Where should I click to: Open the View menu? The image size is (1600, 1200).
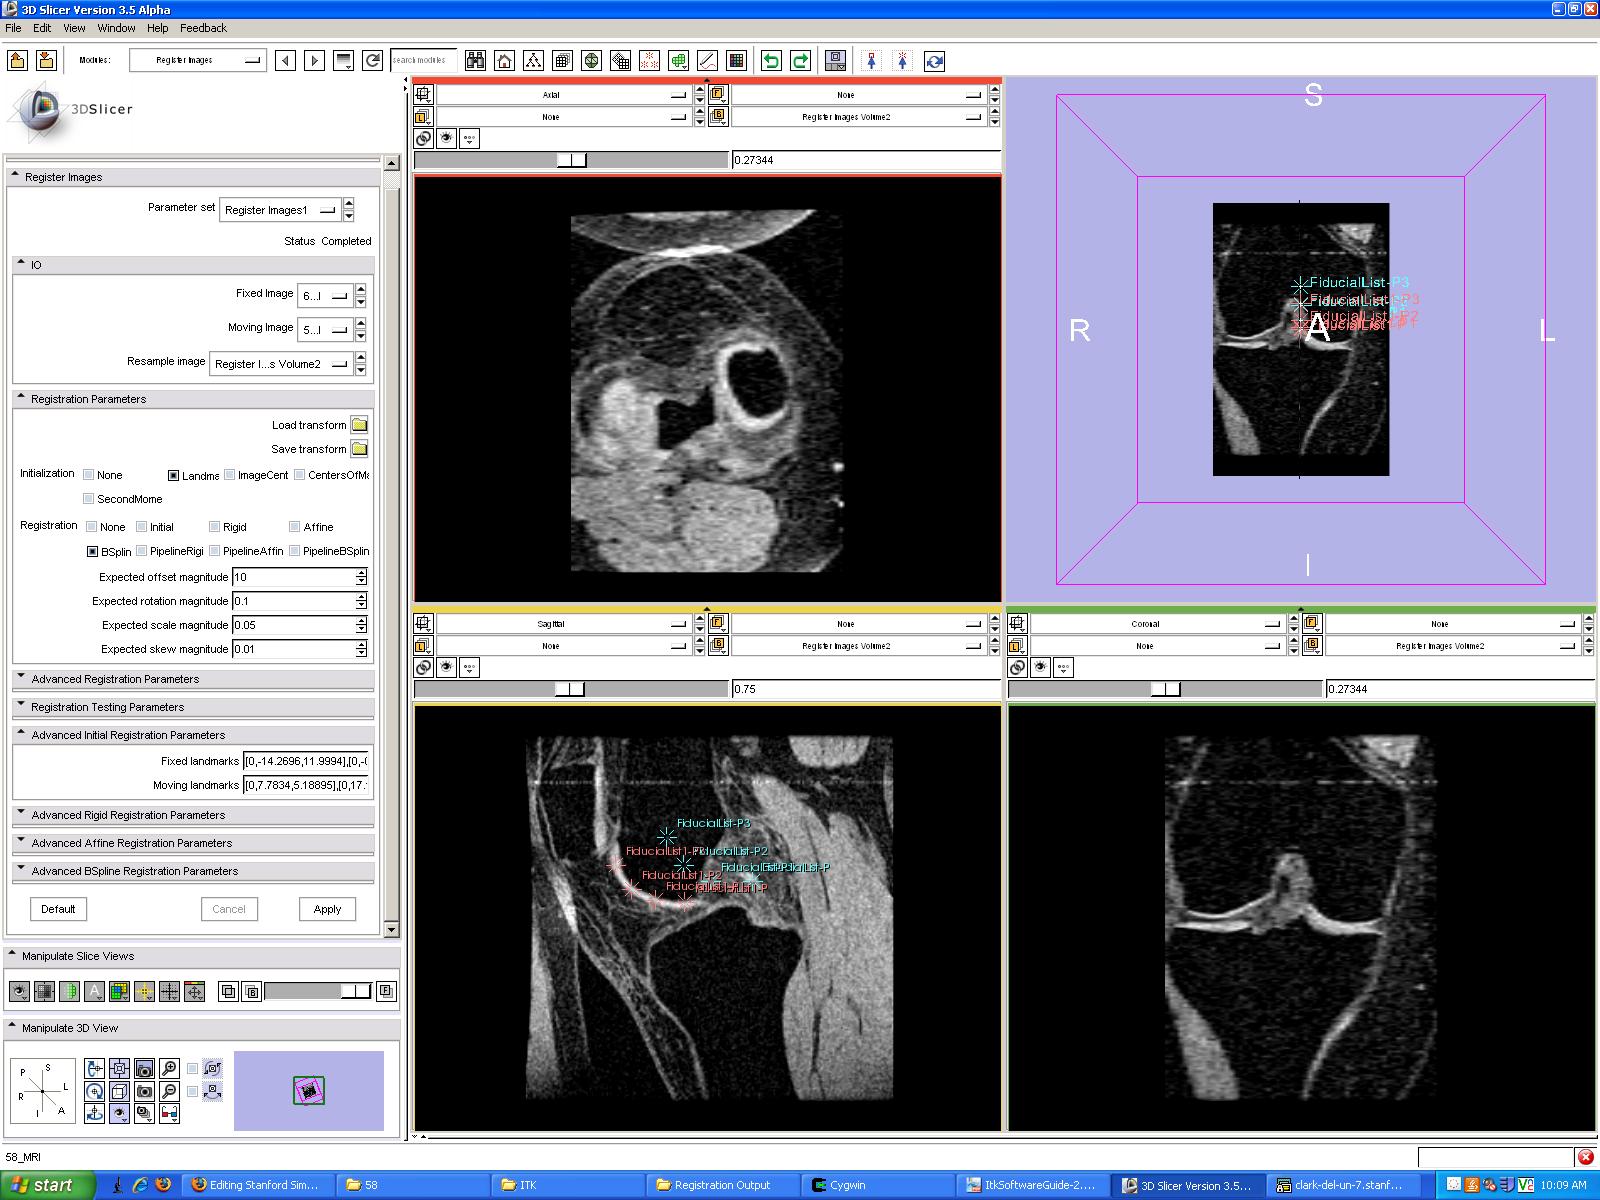point(74,28)
